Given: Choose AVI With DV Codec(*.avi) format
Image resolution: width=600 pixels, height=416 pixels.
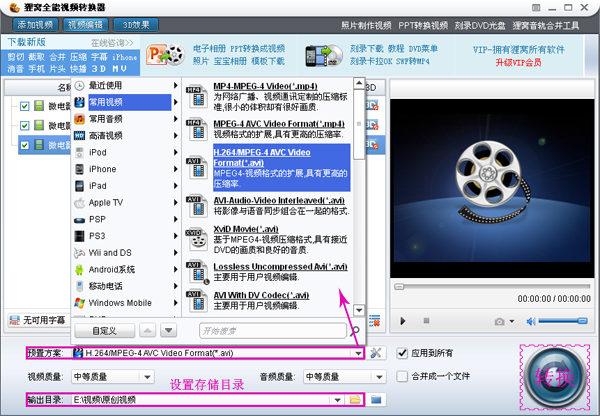Looking at the screenshot, I should pyautogui.click(x=267, y=300).
